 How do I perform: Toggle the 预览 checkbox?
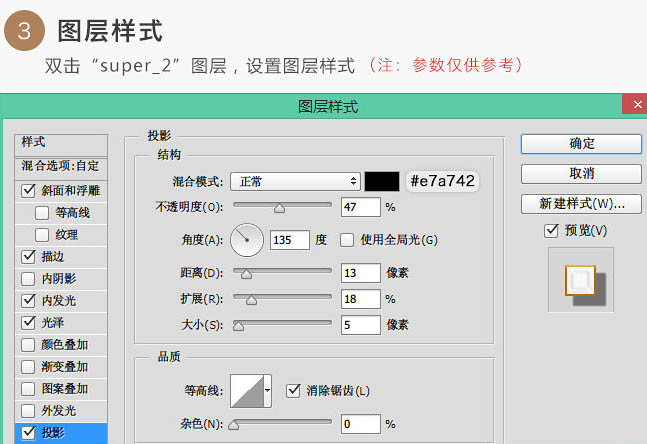tap(551, 230)
